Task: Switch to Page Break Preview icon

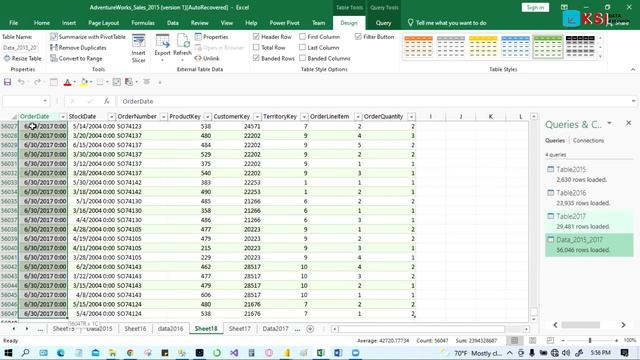Action: tap(550, 340)
